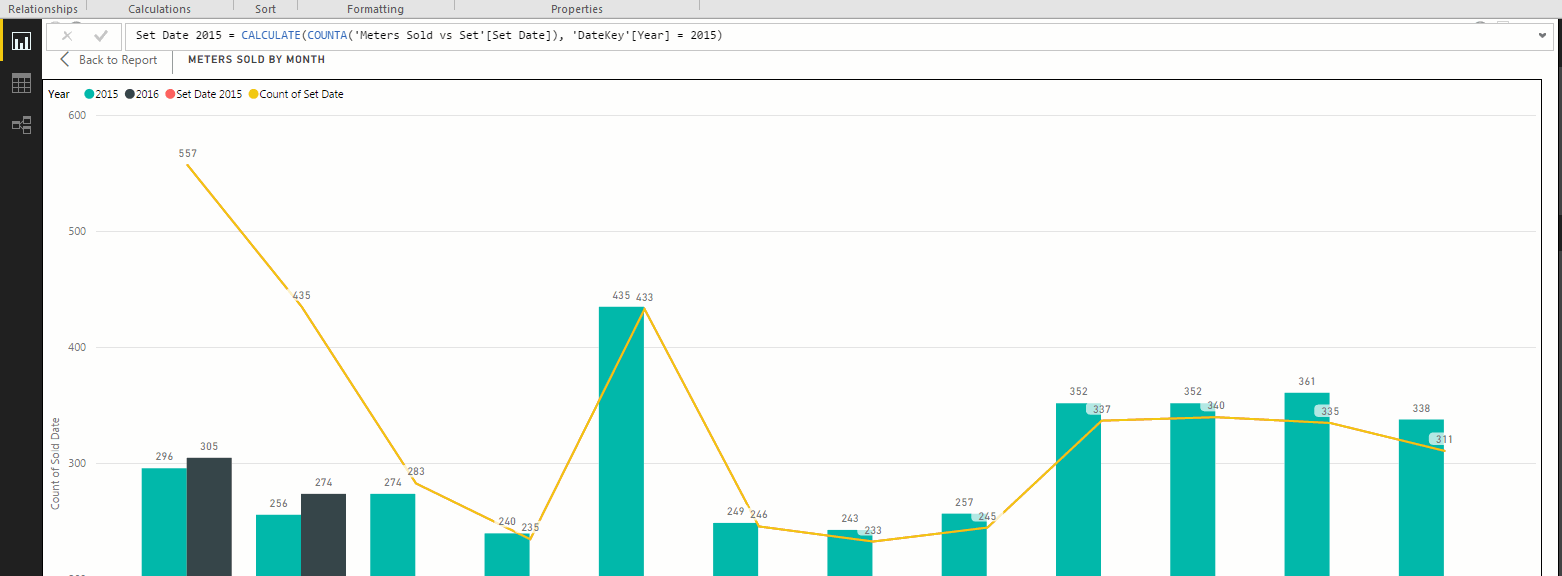The width and height of the screenshot is (1562, 576).
Task: Select the 2015 bar labeled 338
Action: tap(1421, 498)
